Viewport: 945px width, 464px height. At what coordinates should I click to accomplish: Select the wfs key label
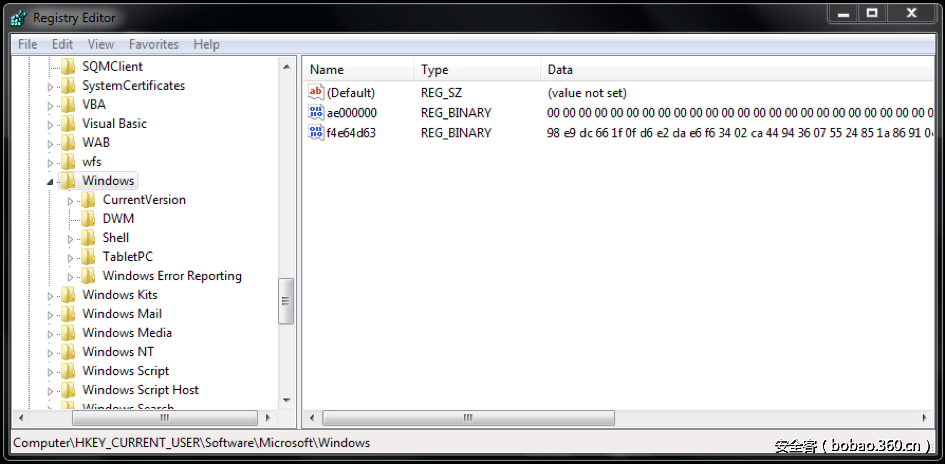click(92, 161)
